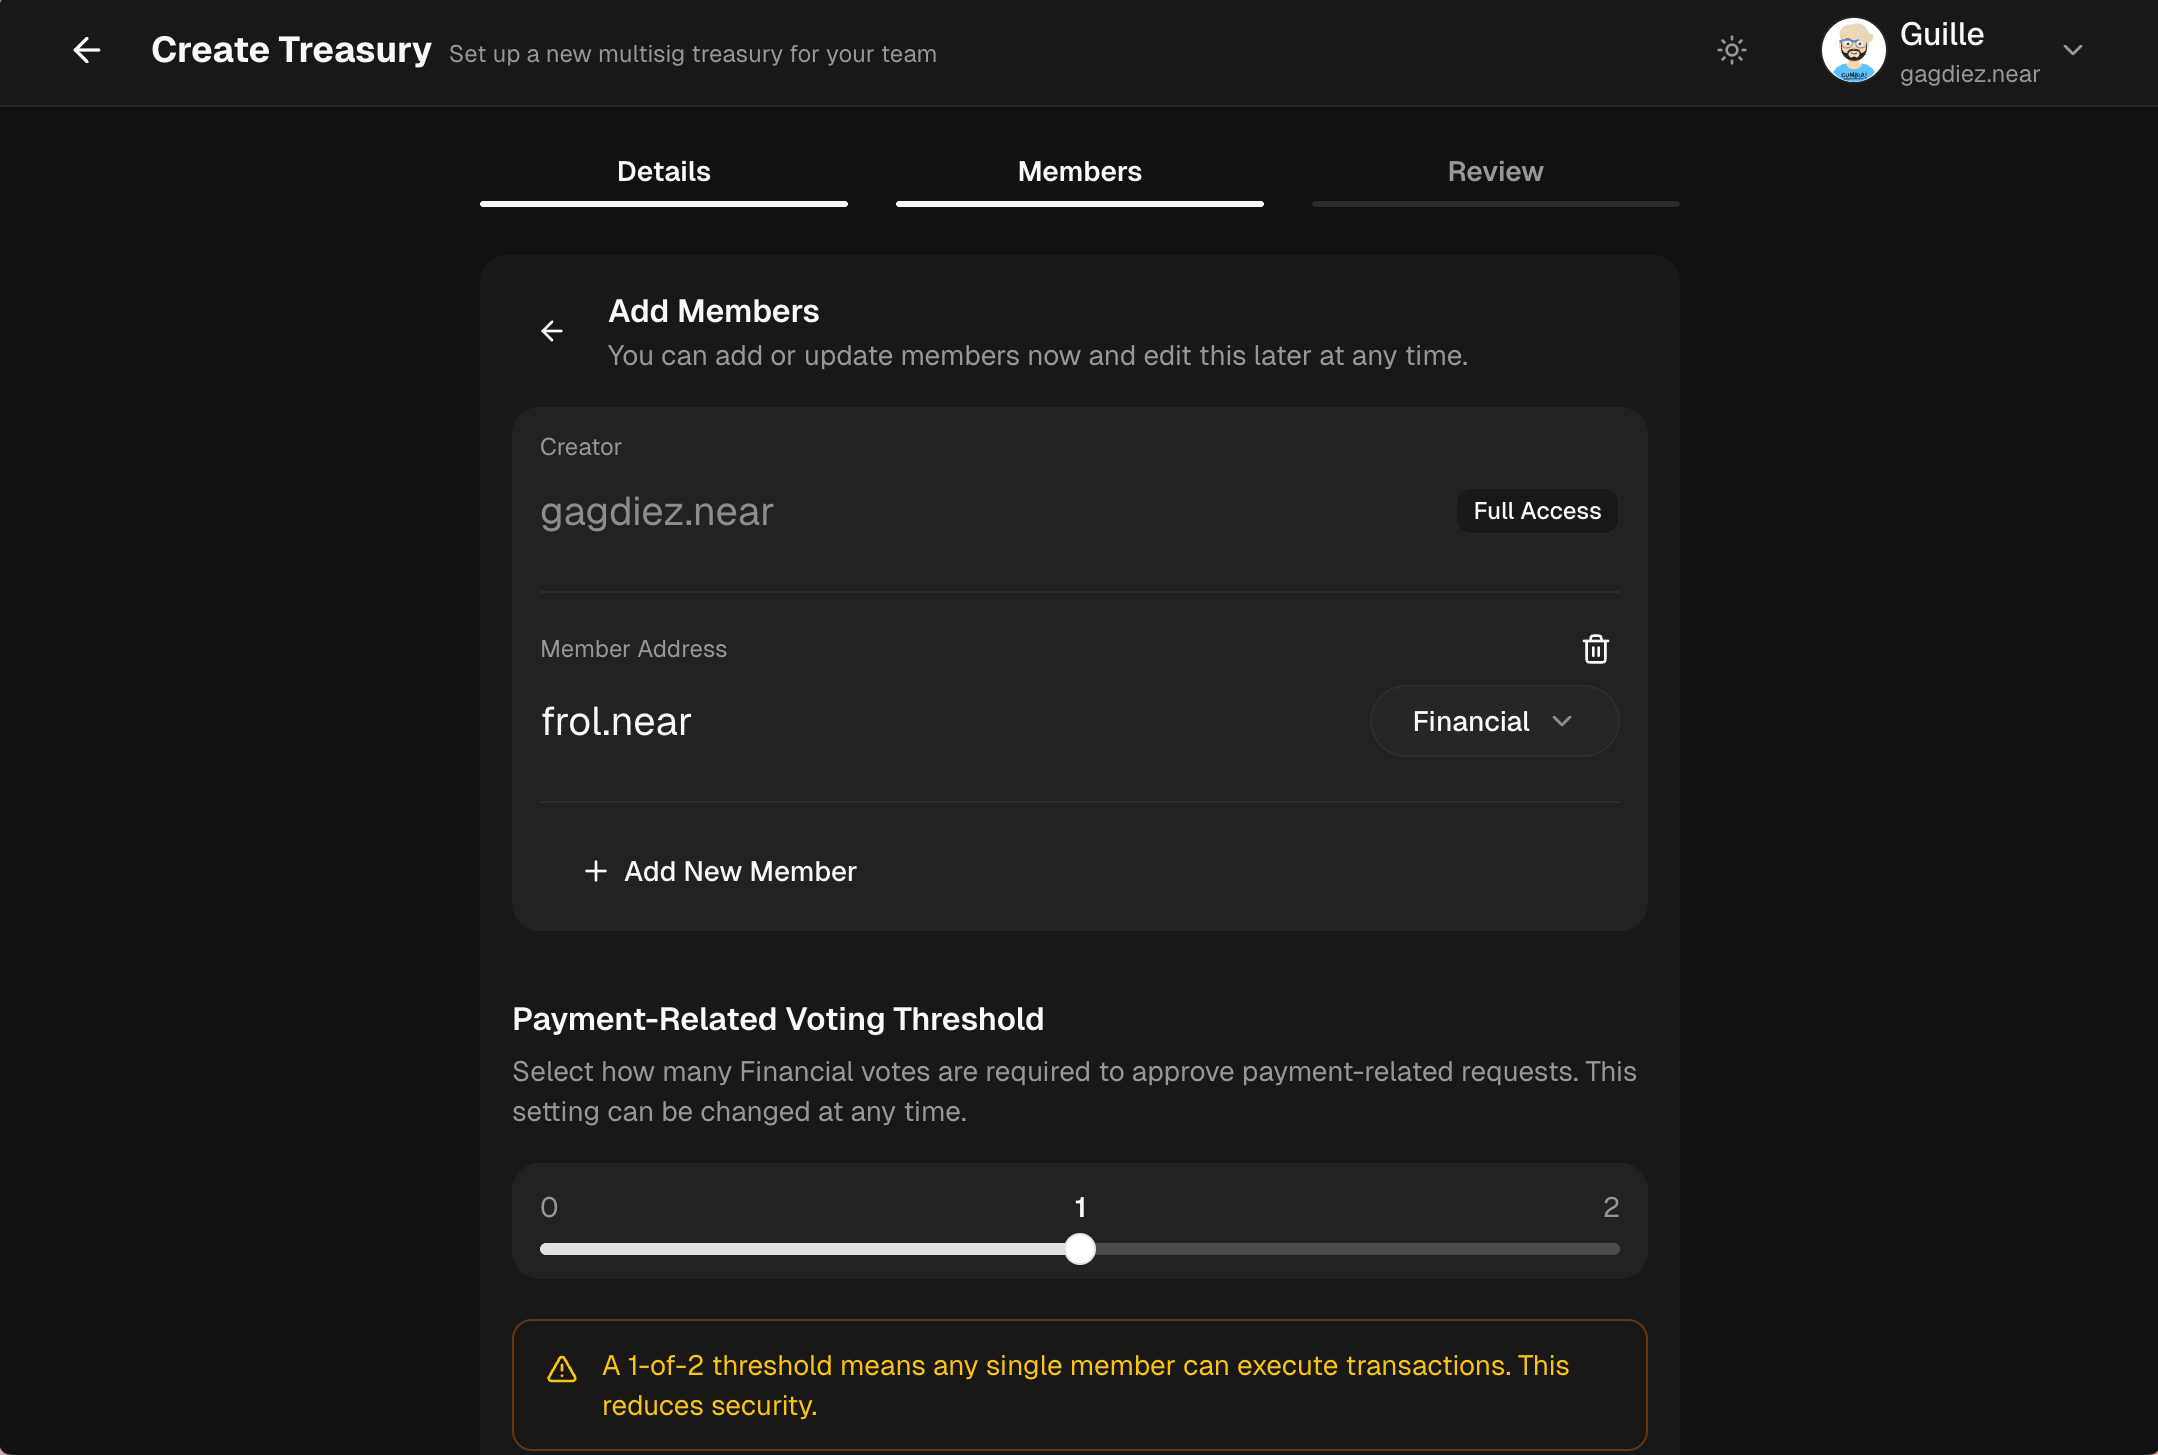Click the gagdiez.near creator field
This screenshot has height=1455, width=2158.
pos(656,512)
